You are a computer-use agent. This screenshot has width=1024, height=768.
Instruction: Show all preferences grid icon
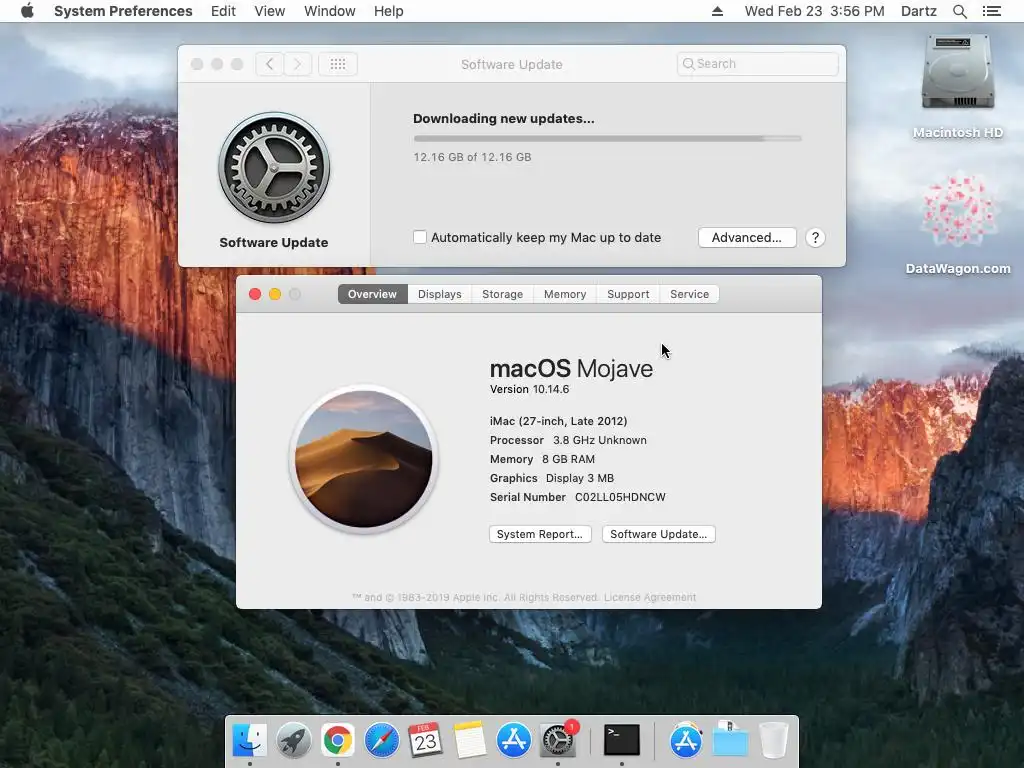(x=338, y=64)
